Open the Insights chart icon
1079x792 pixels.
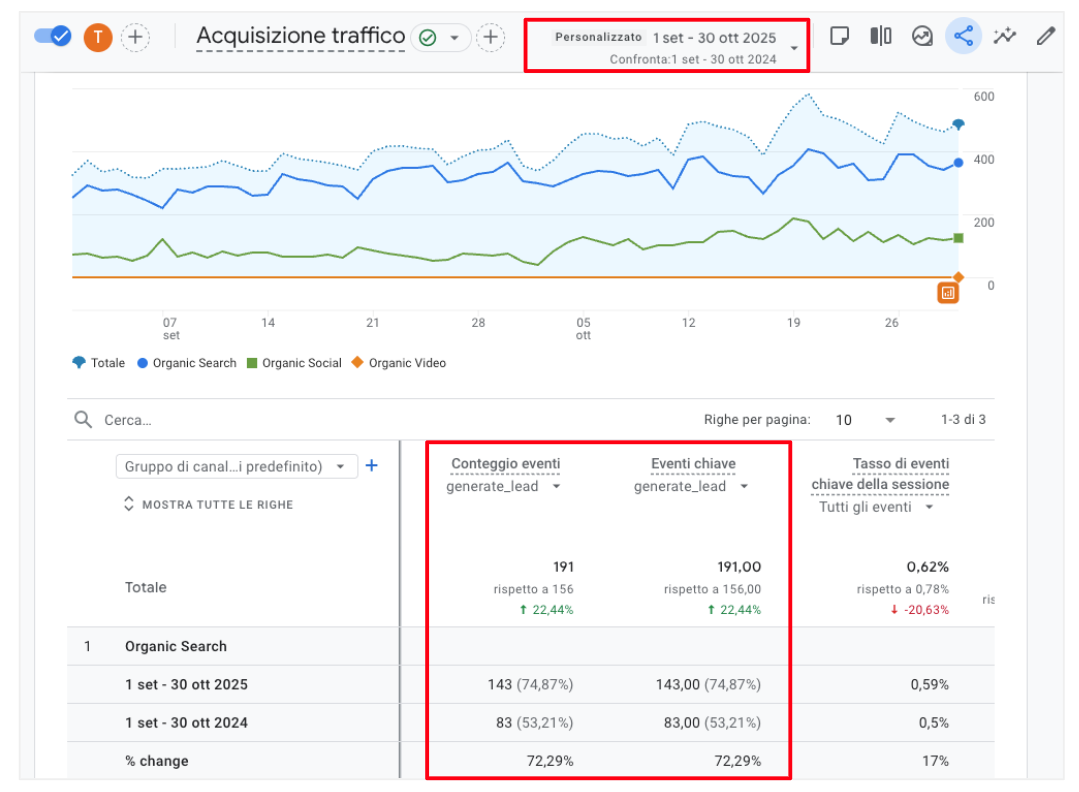[922, 37]
